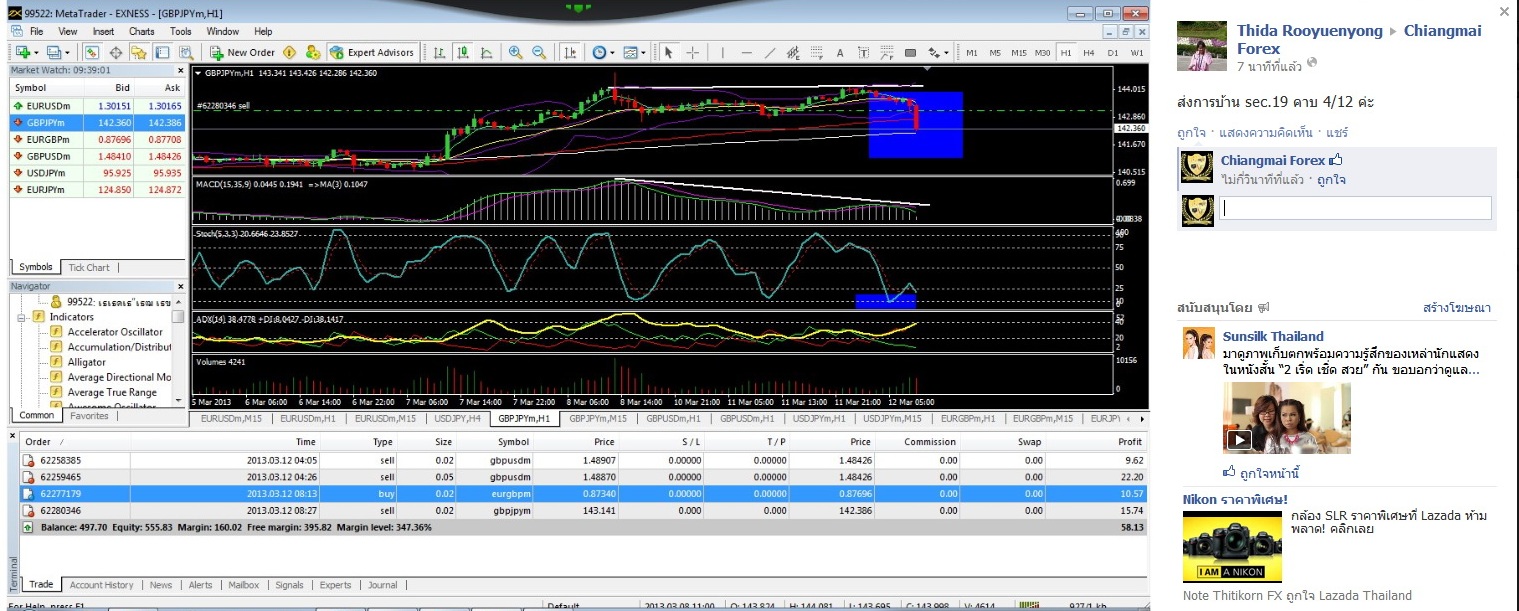This screenshot has height=611, width=1519.
Task: Select the Text Label tool
Action: (863, 52)
